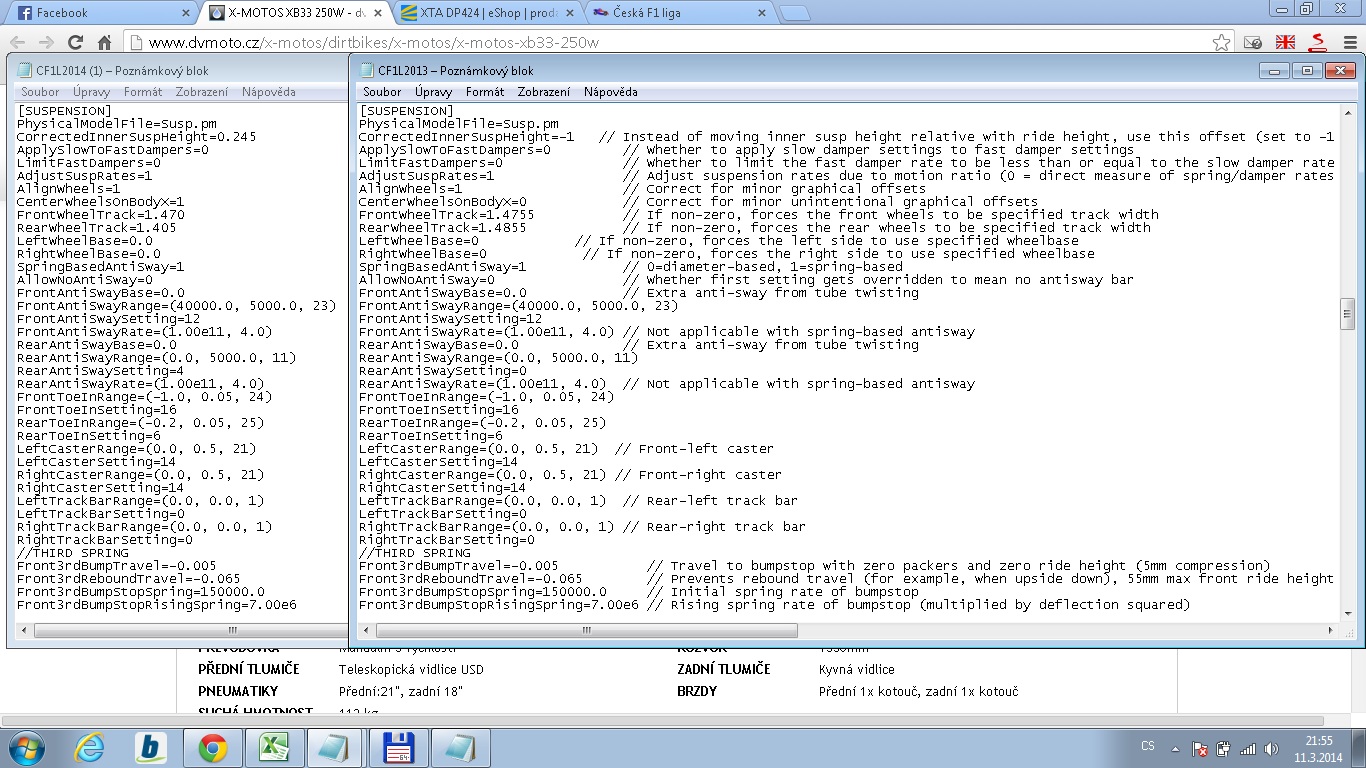Click RearAntiSwaySetting=4 line in CF1L2014
Image resolution: width=1366 pixels, height=768 pixels.
pos(101,371)
